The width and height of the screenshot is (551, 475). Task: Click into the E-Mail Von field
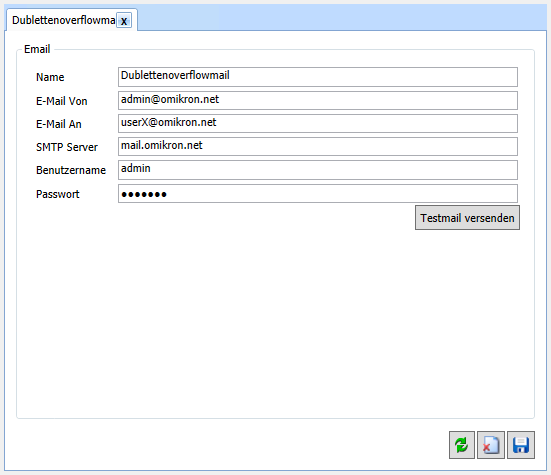318,100
